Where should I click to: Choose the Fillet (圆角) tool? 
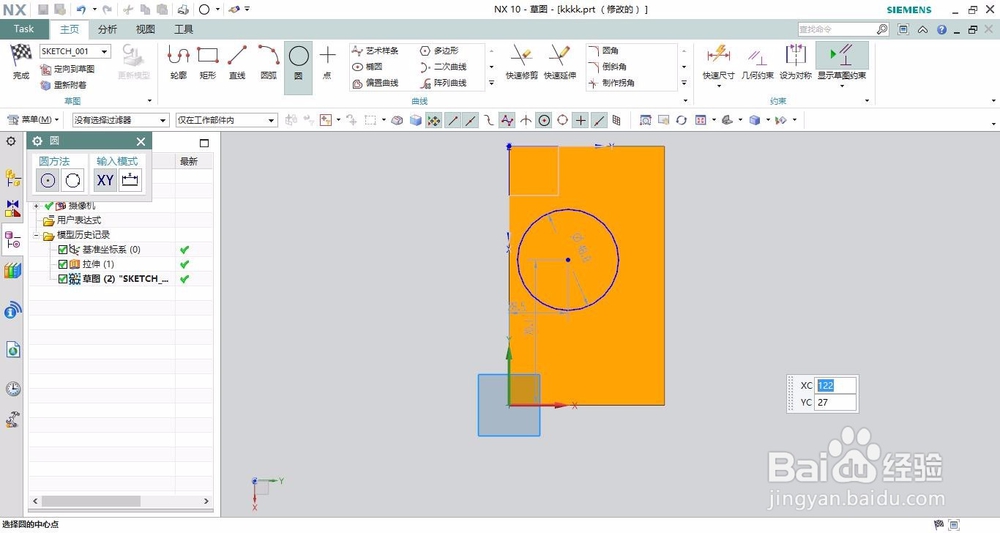[x=604, y=50]
